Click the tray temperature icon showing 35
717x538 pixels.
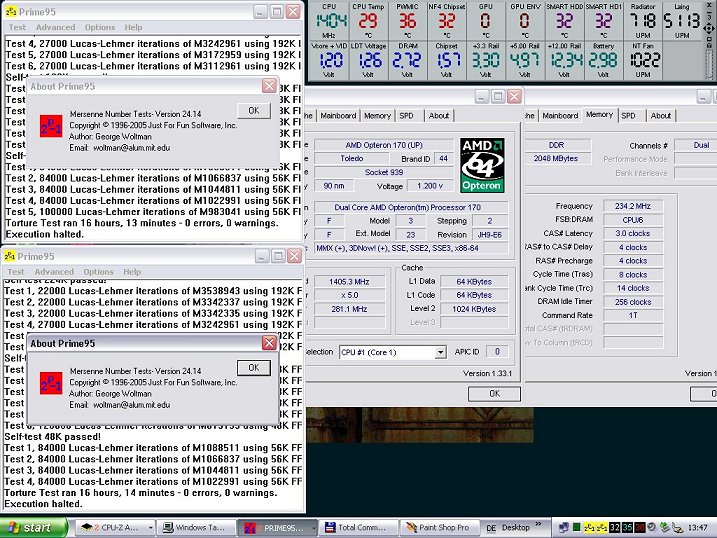point(627,527)
